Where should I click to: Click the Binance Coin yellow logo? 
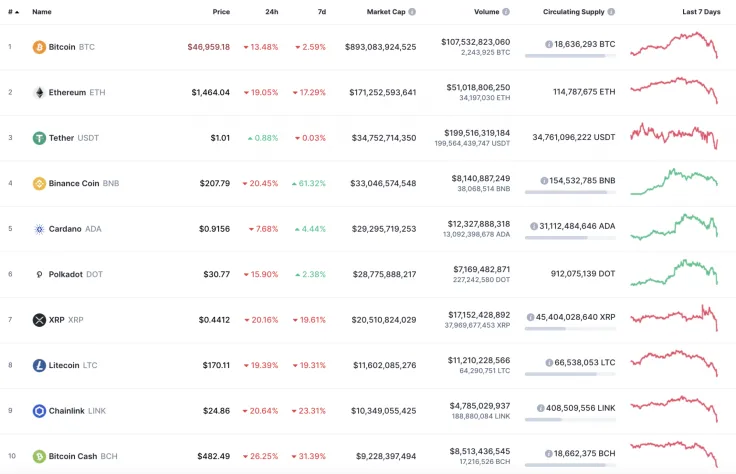click(39, 183)
